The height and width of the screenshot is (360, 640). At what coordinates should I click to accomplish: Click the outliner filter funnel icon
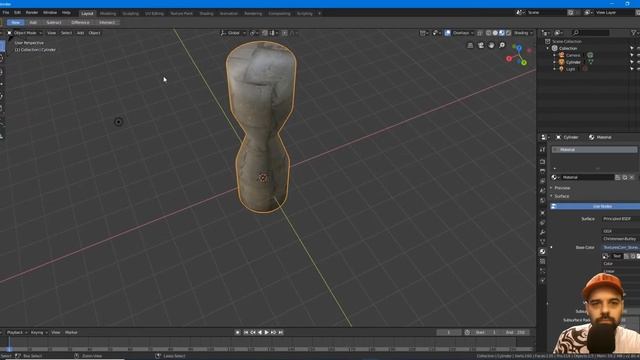[x=634, y=33]
